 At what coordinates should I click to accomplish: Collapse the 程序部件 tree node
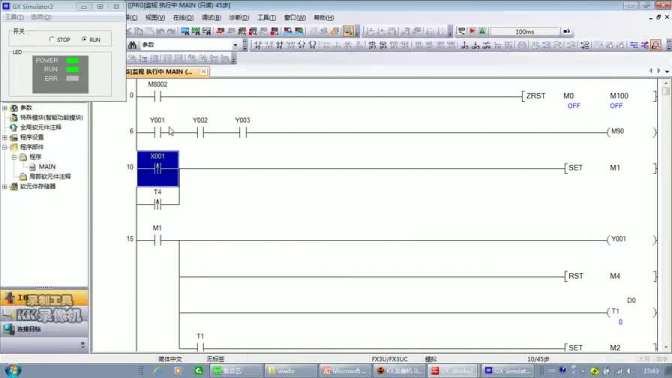(5, 147)
